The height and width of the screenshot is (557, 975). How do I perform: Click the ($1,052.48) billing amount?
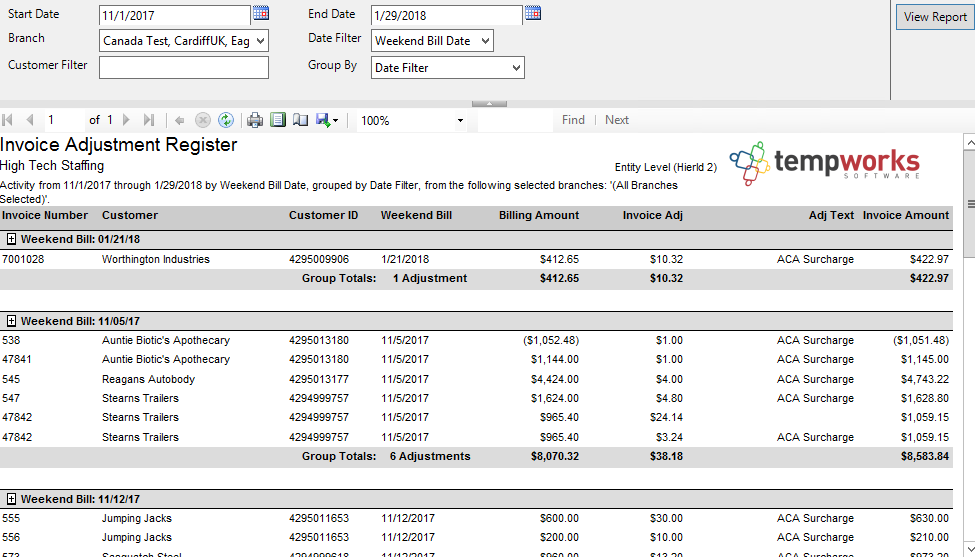click(551, 340)
